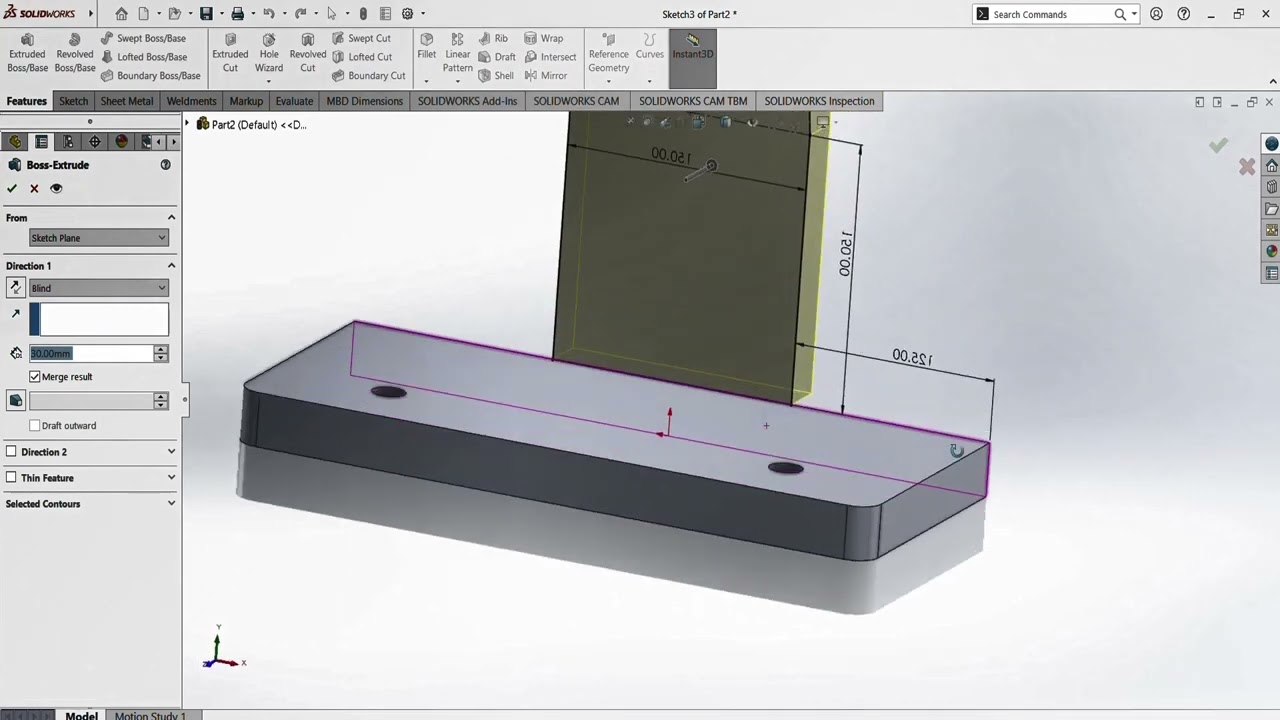Click the Save icon

pos(206,14)
